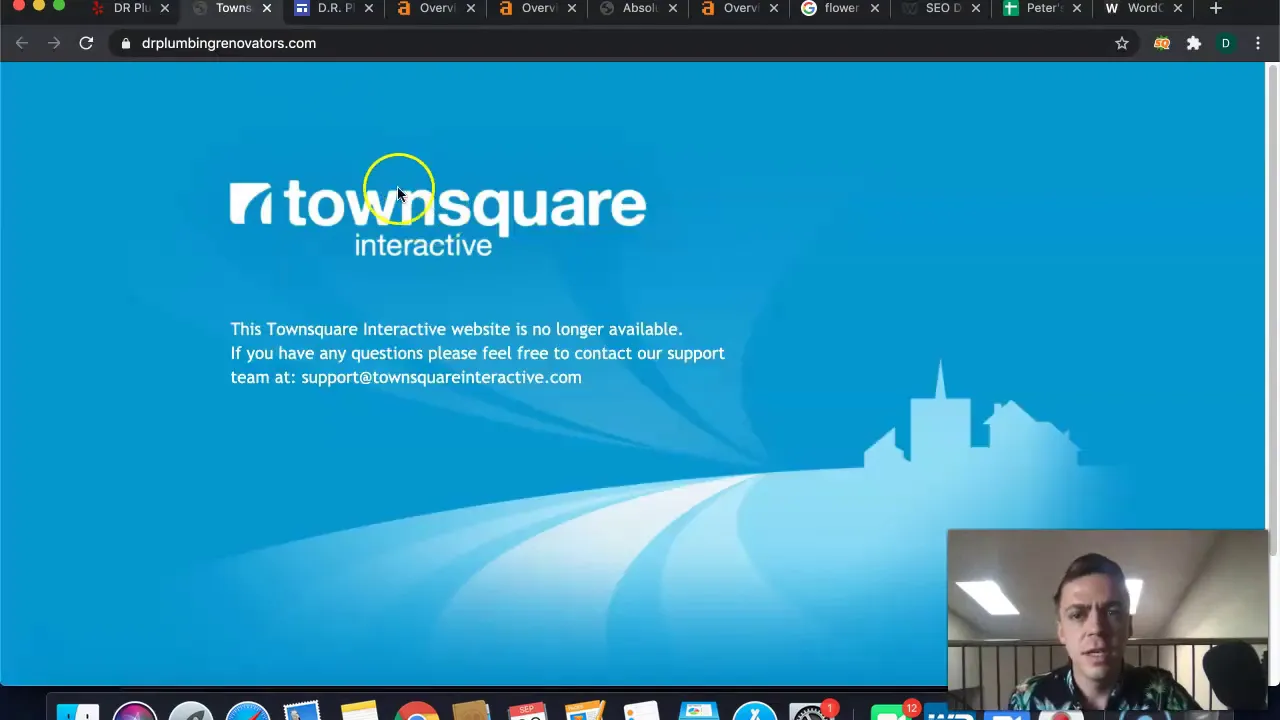
Task: Close the flower tab
Action: click(875, 8)
